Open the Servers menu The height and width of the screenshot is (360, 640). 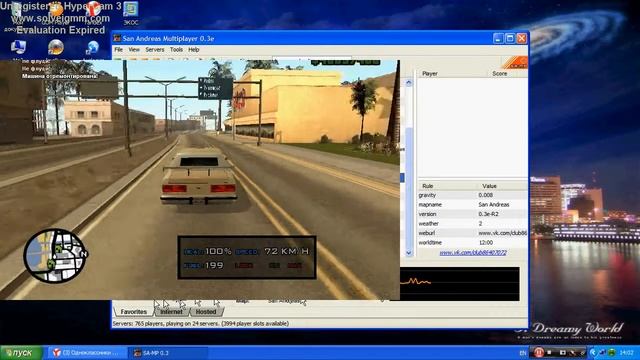[x=155, y=50]
